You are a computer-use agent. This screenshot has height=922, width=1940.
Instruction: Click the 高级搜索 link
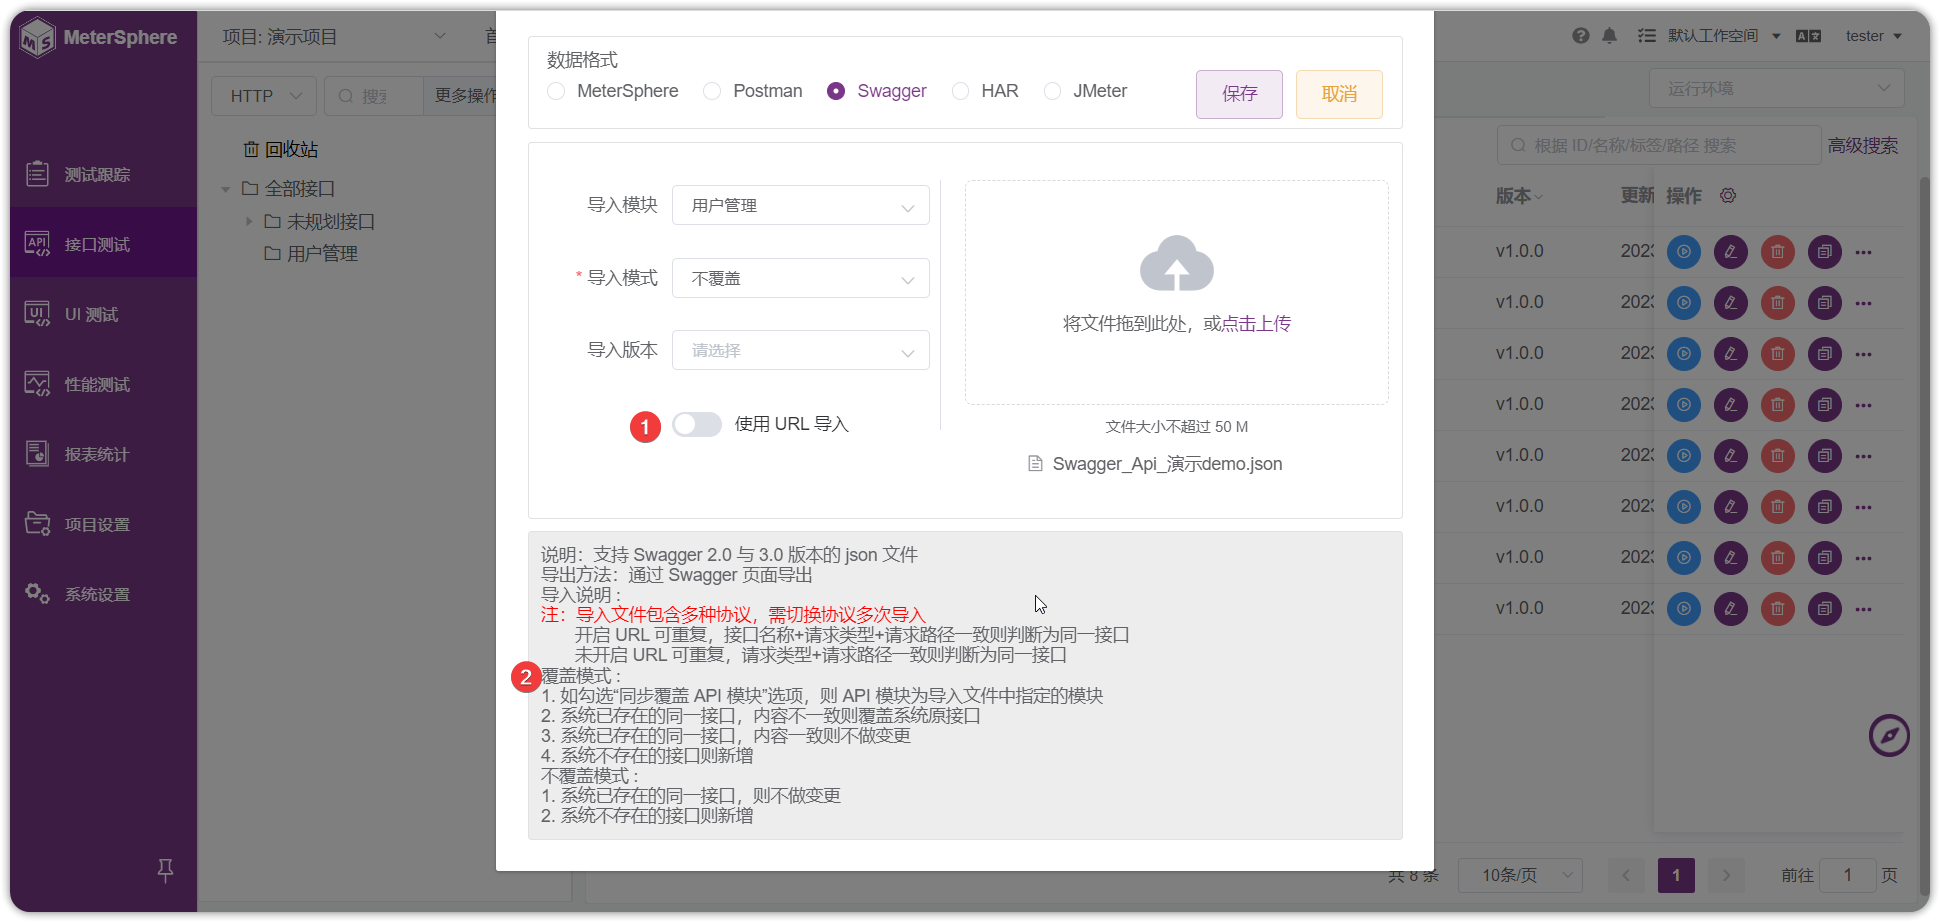click(1862, 145)
